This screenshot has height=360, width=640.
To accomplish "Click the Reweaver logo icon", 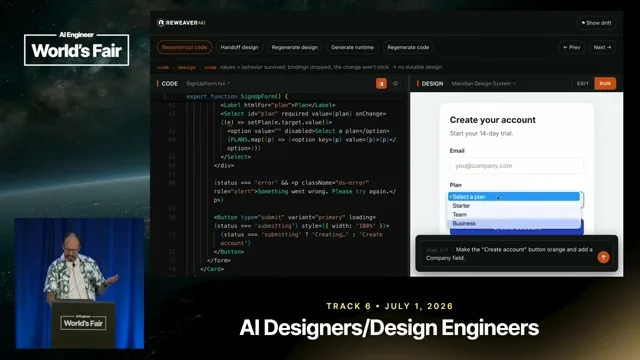I will point(161,22).
